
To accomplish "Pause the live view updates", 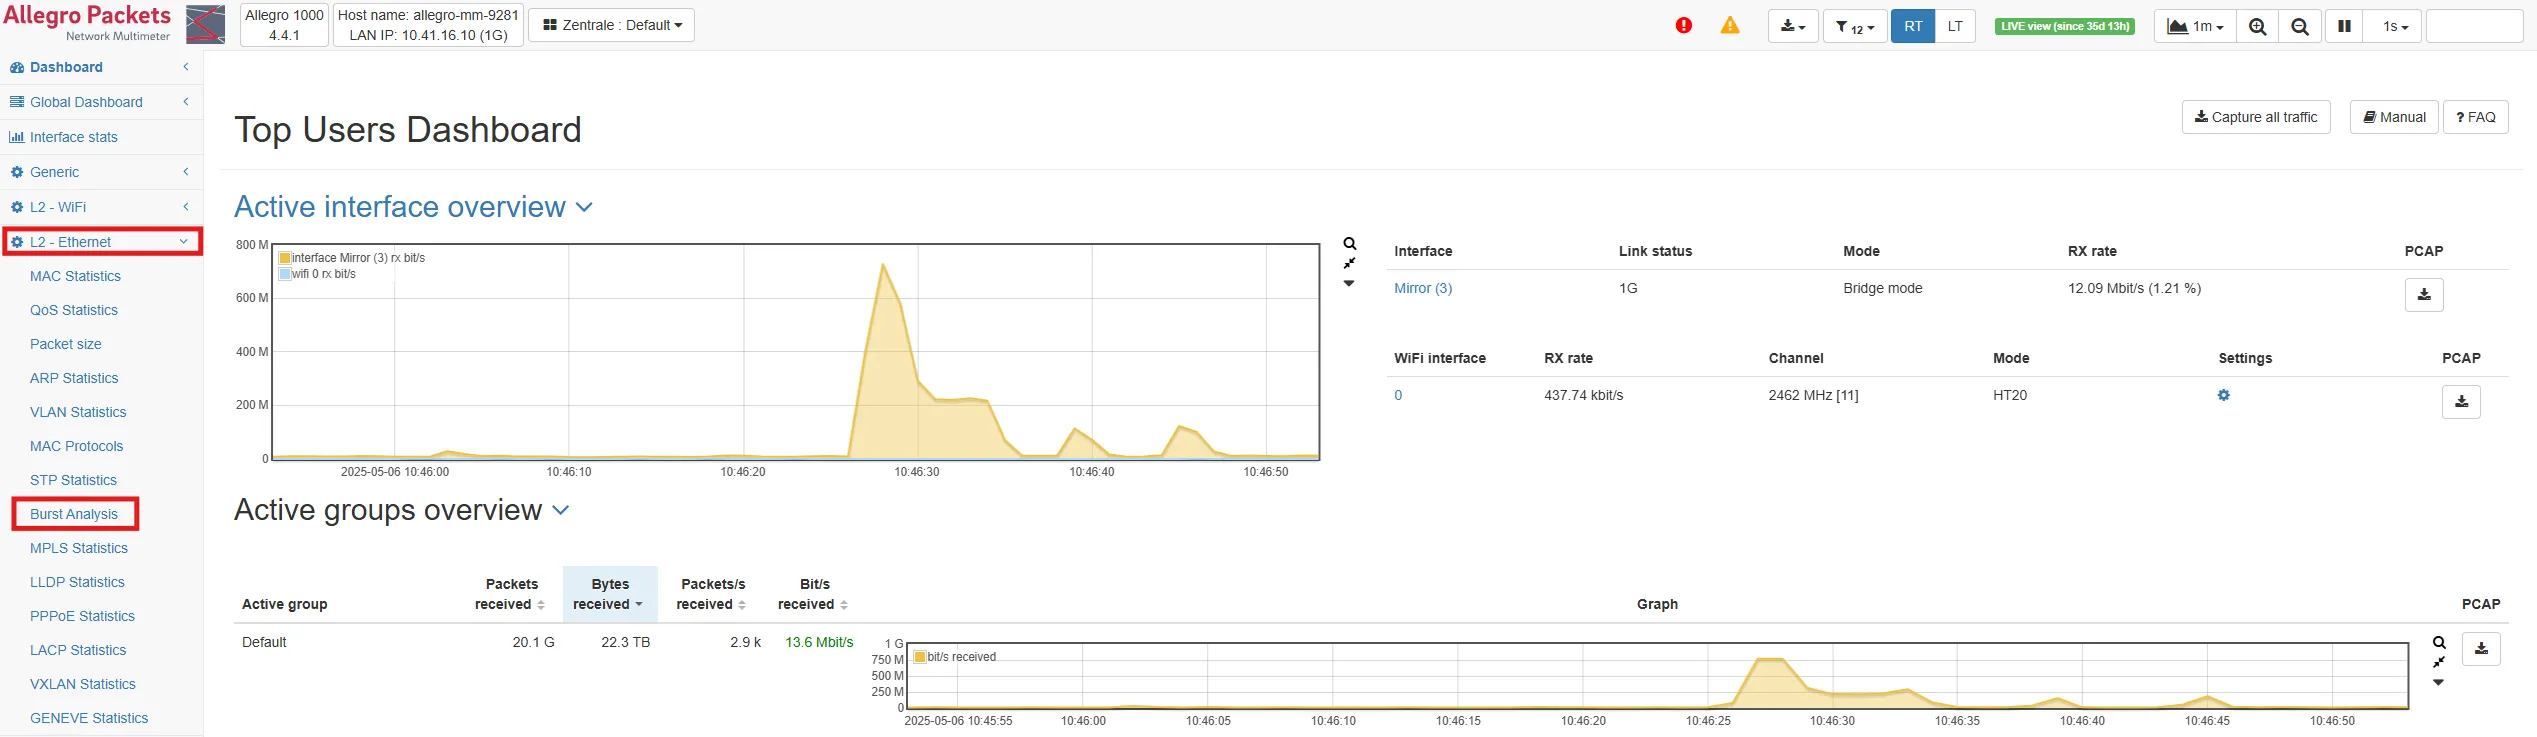I will 2344,27.
